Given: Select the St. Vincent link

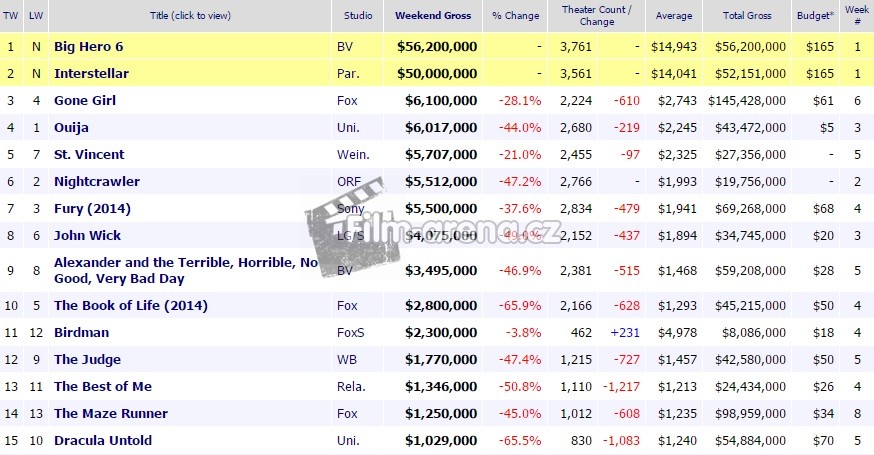Looking at the screenshot, I should tap(89, 154).
